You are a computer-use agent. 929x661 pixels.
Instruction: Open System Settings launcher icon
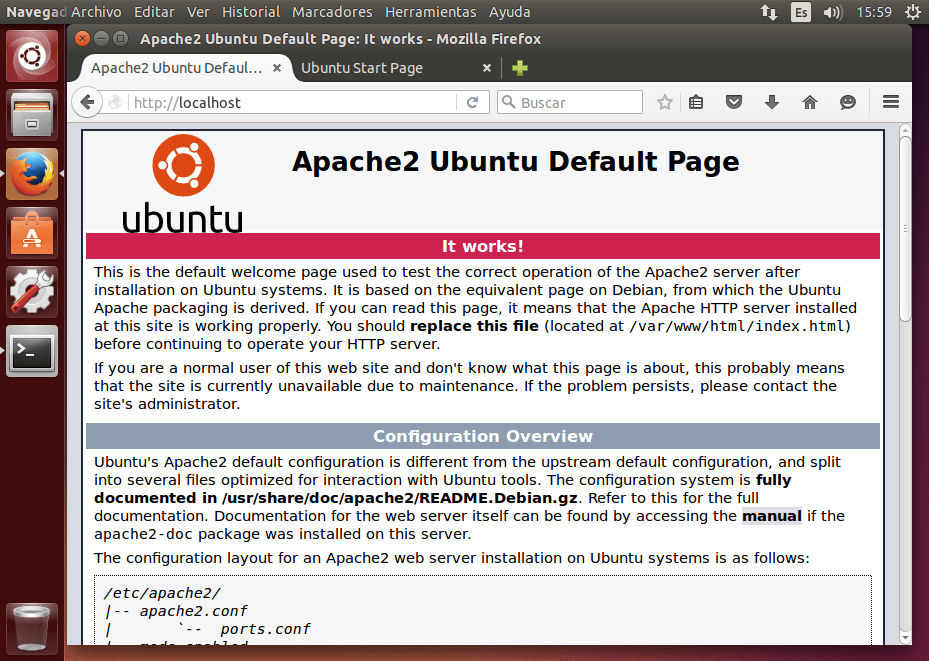[x=32, y=292]
